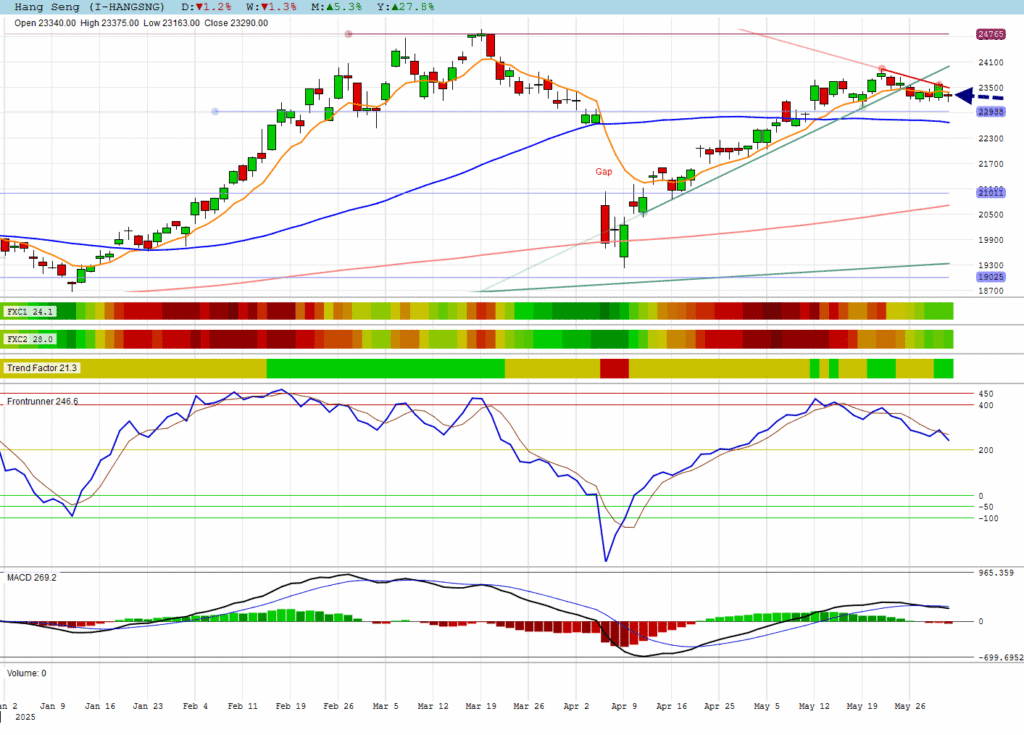Click the Mar 12 date label
Image resolution: width=1024 pixels, height=735 pixels.
point(433,706)
